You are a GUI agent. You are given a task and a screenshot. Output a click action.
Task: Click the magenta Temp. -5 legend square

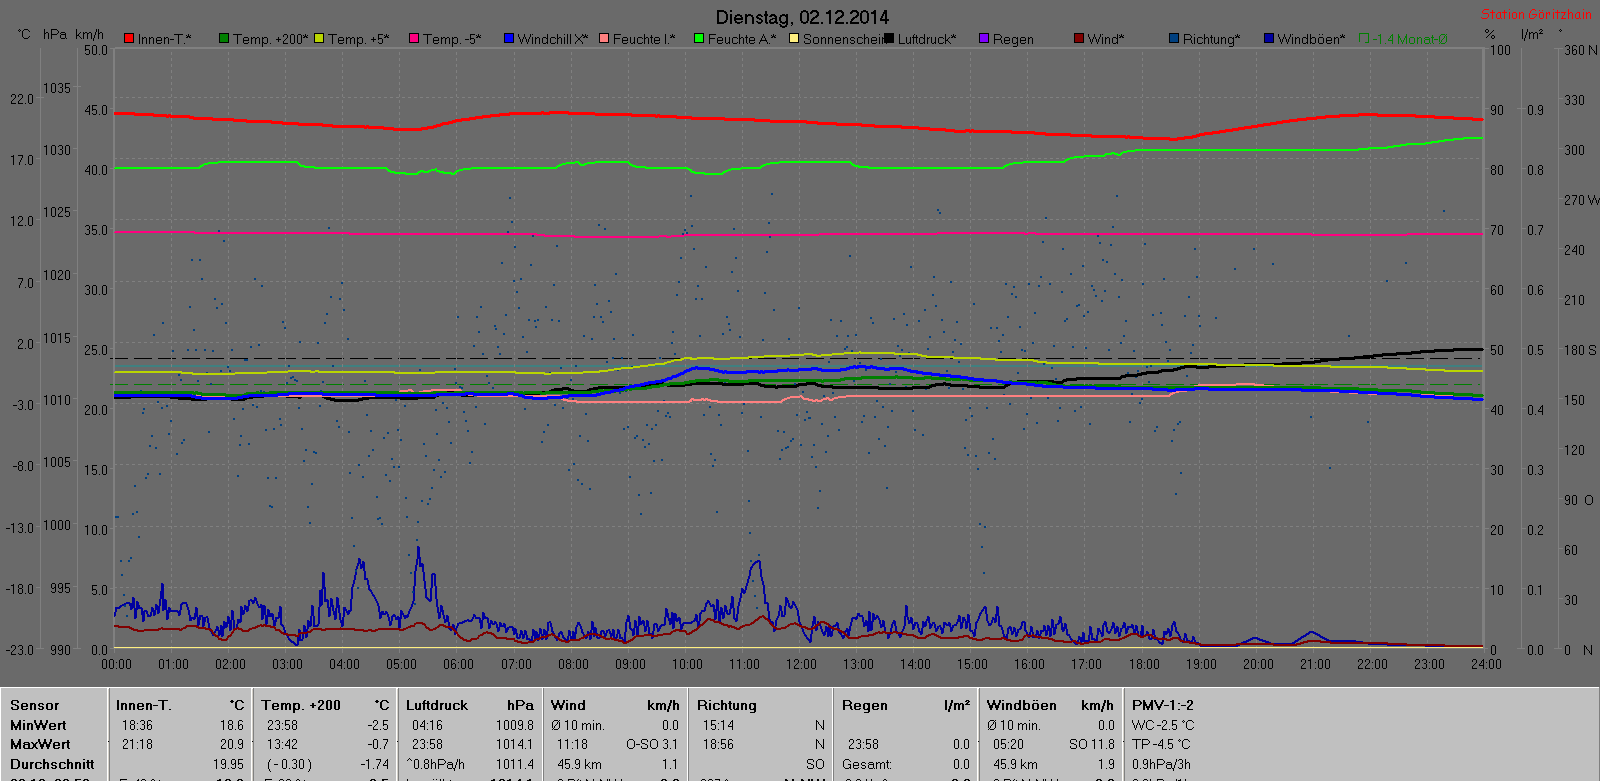[414, 39]
